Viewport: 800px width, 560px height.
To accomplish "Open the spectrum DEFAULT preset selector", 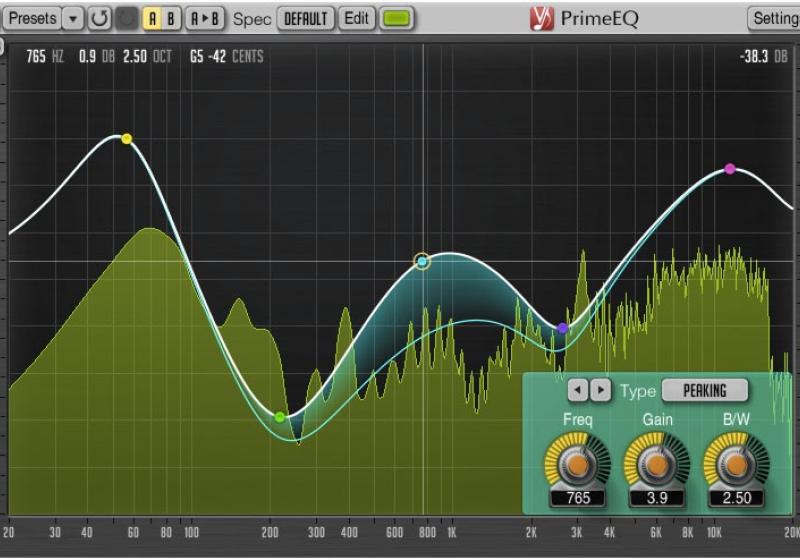I will (306, 18).
